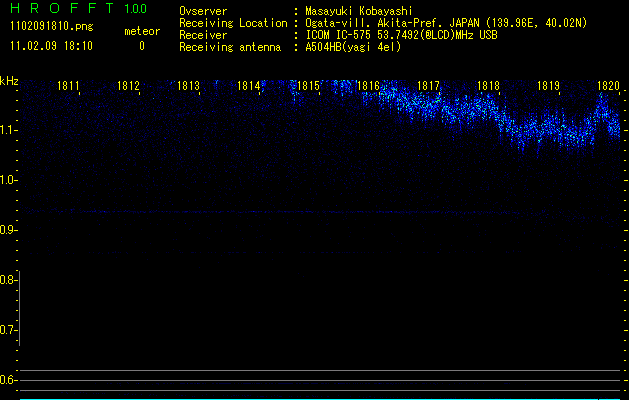Click the Receiving Location label
The width and height of the screenshot is (629, 400).
click(x=233, y=23)
